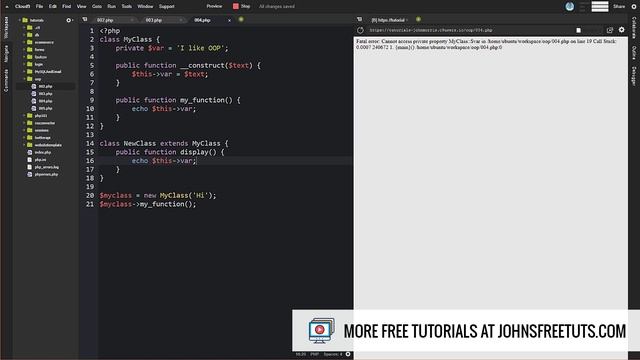Click the Spaces: 4 indentation setting
Viewport: 640px width, 360px height.
[333, 354]
